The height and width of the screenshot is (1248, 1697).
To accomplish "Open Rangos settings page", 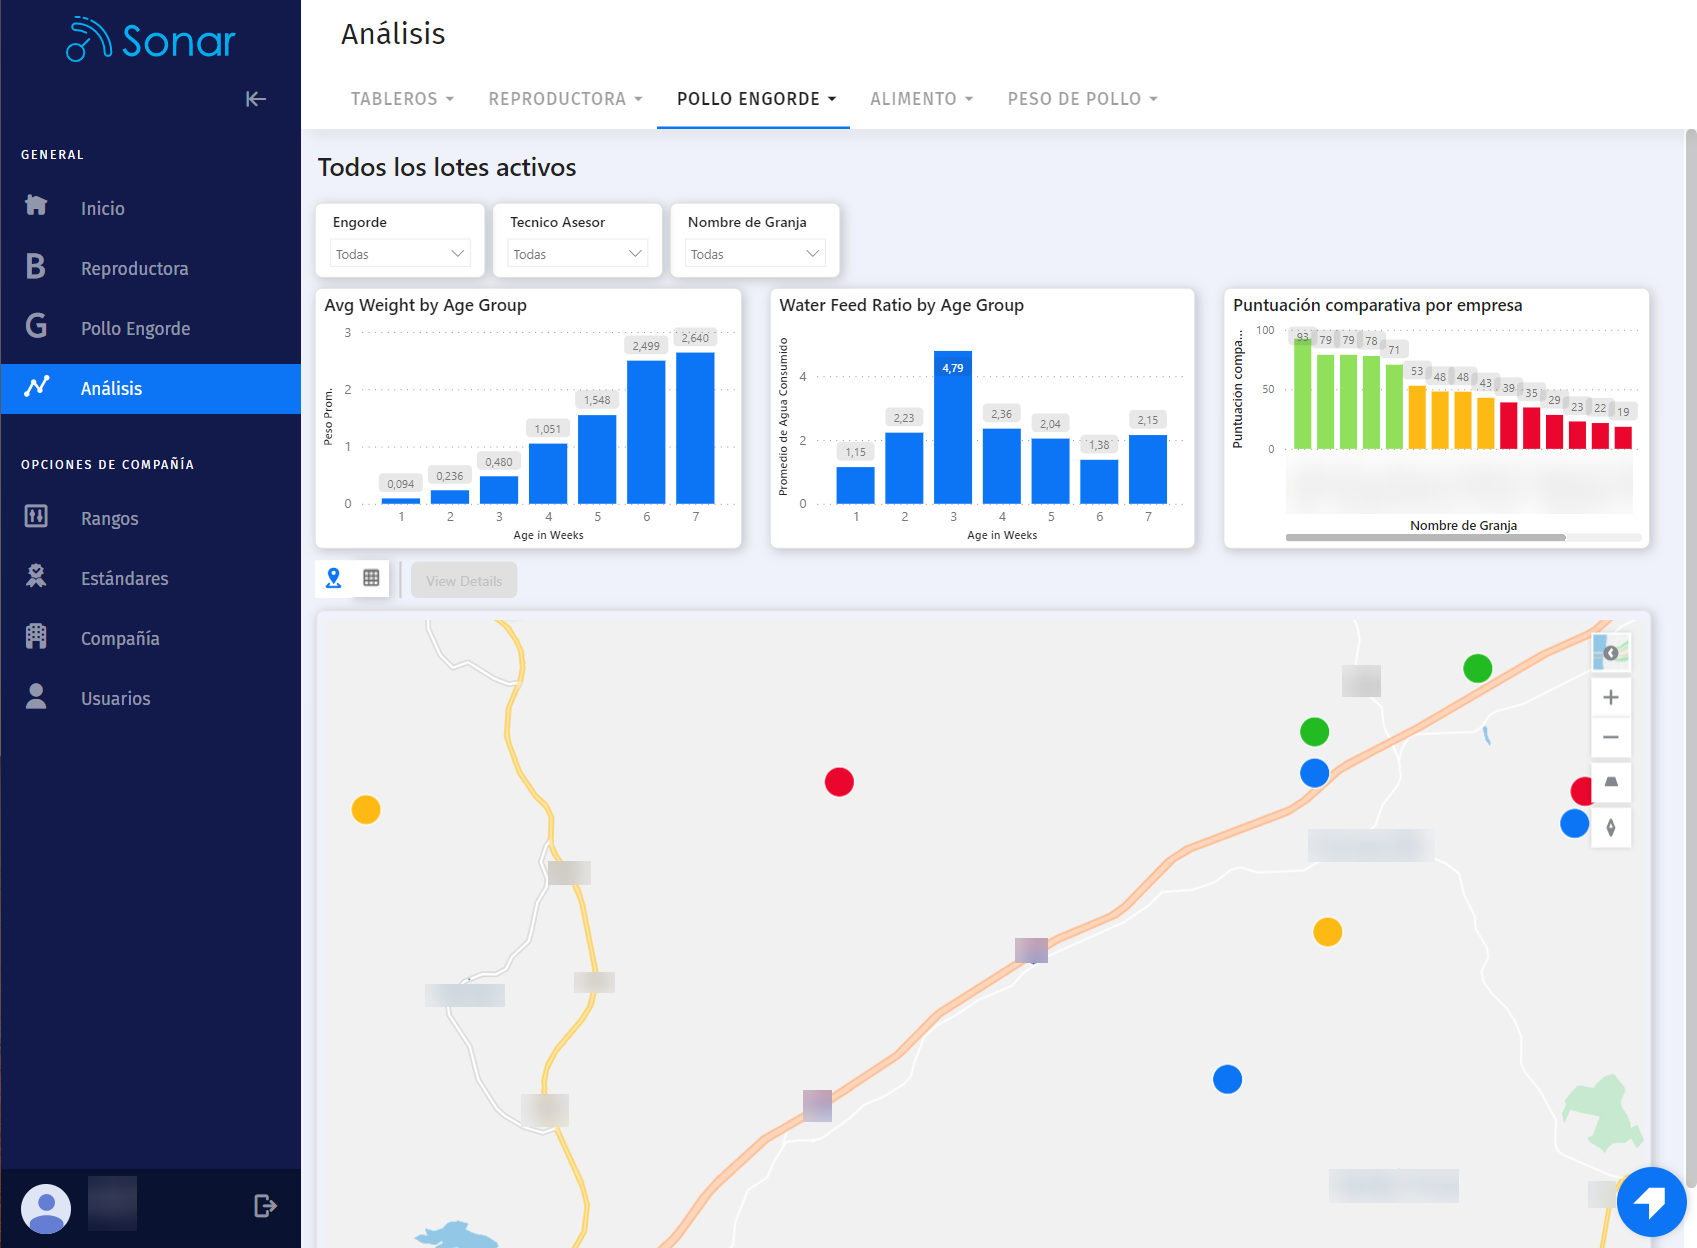I will 150,518.
